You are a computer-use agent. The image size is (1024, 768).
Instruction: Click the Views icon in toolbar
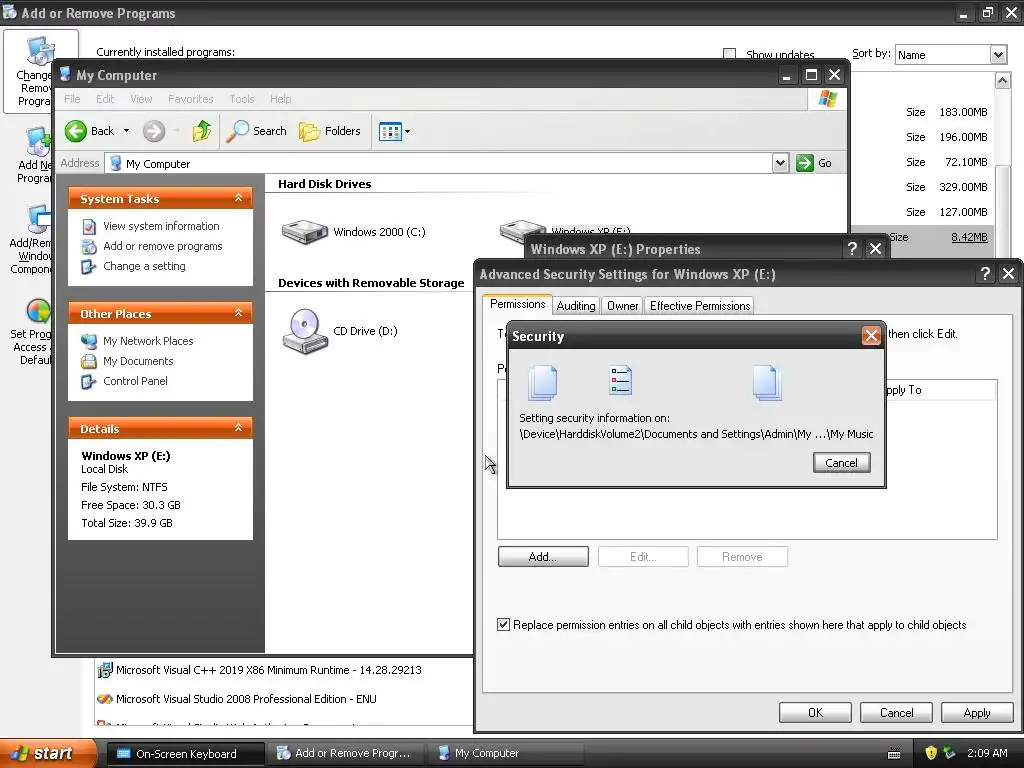click(391, 131)
